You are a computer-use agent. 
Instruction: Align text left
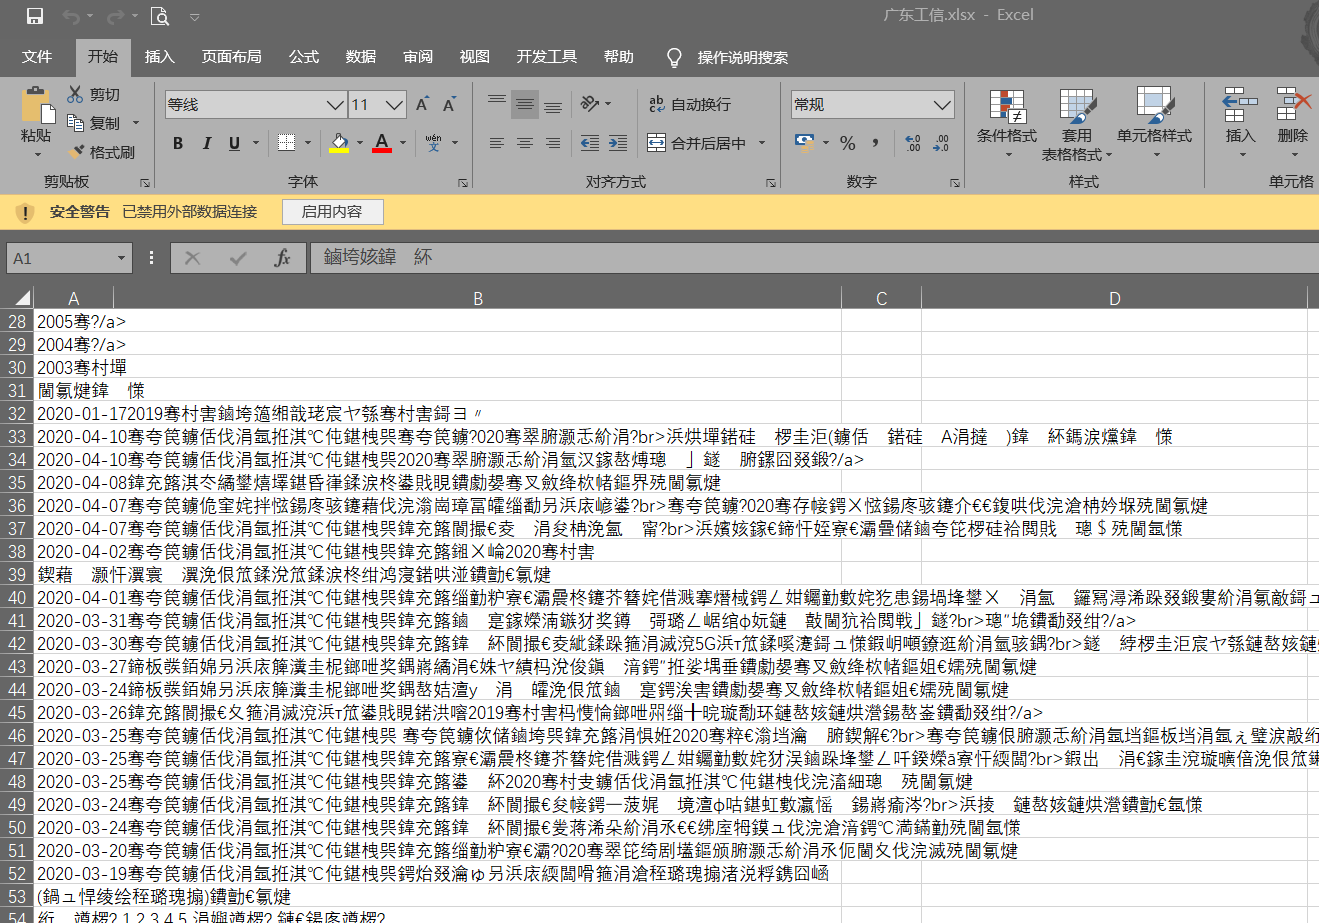click(x=497, y=143)
